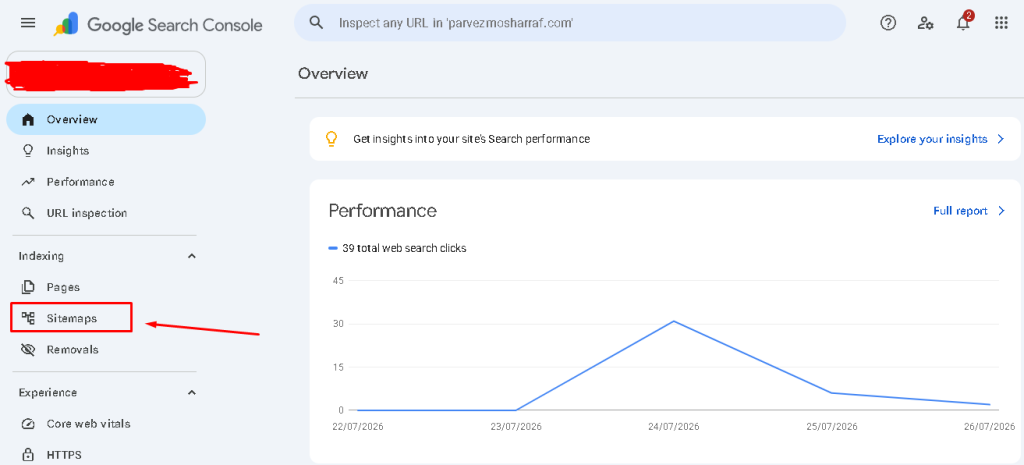Open Core web vitals in sidebar
The image size is (1024, 465).
(88, 424)
